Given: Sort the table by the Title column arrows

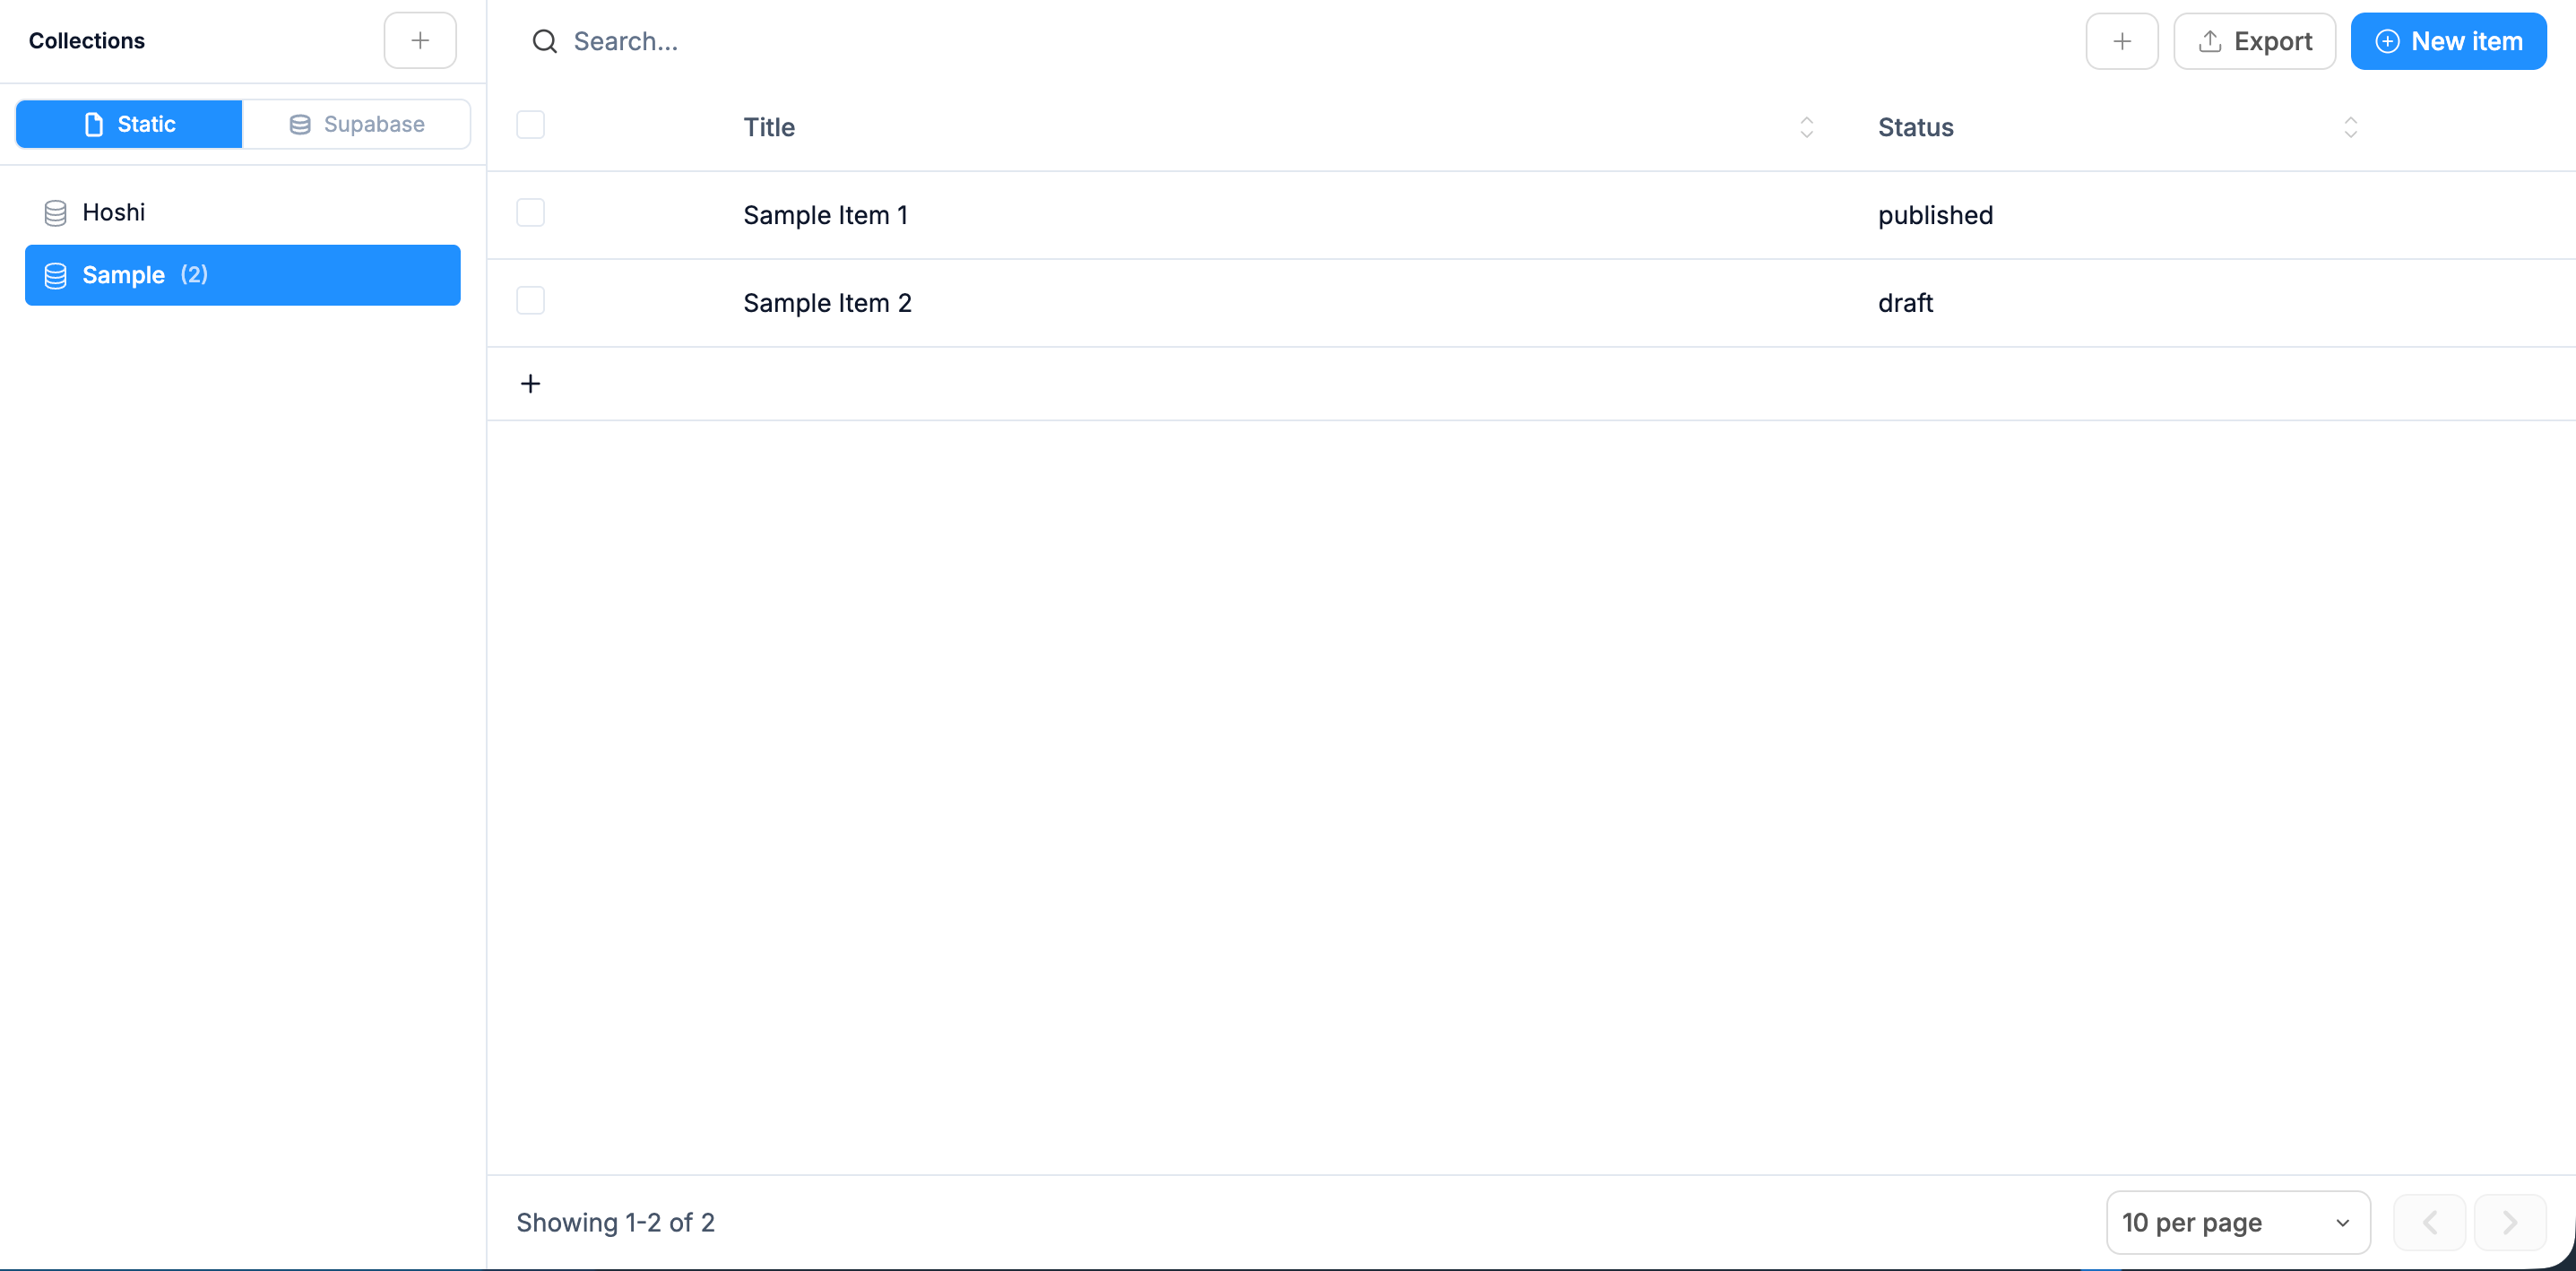Looking at the screenshot, I should point(1807,127).
